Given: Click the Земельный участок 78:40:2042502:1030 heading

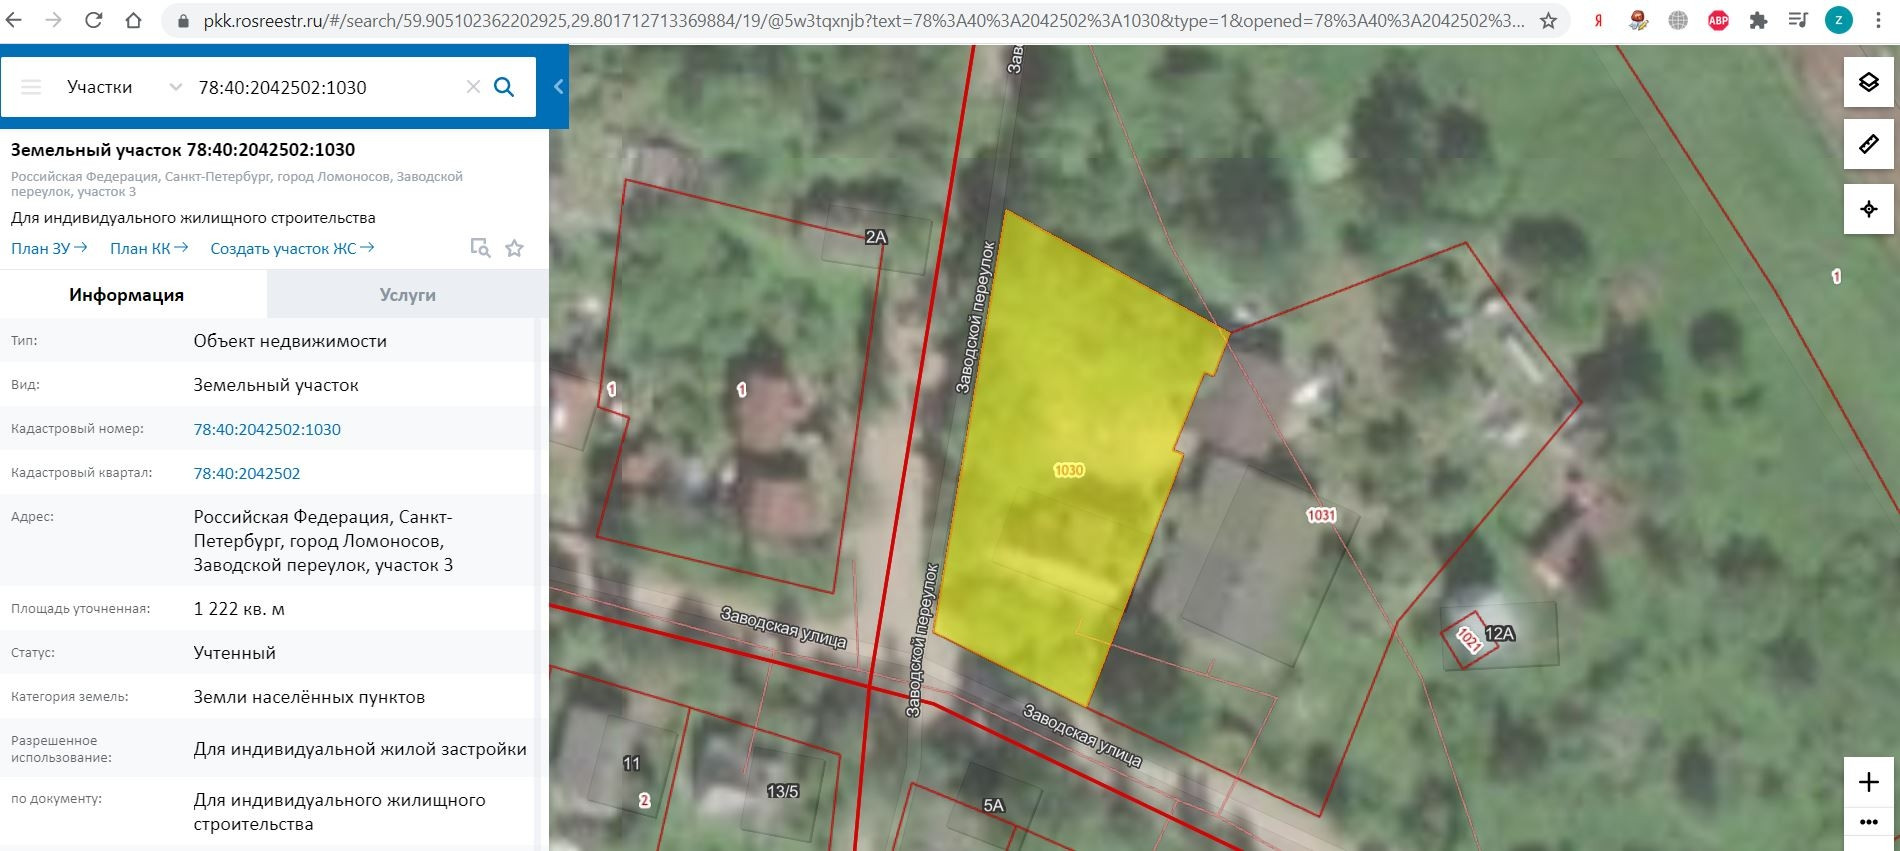Looking at the screenshot, I should coord(183,150).
